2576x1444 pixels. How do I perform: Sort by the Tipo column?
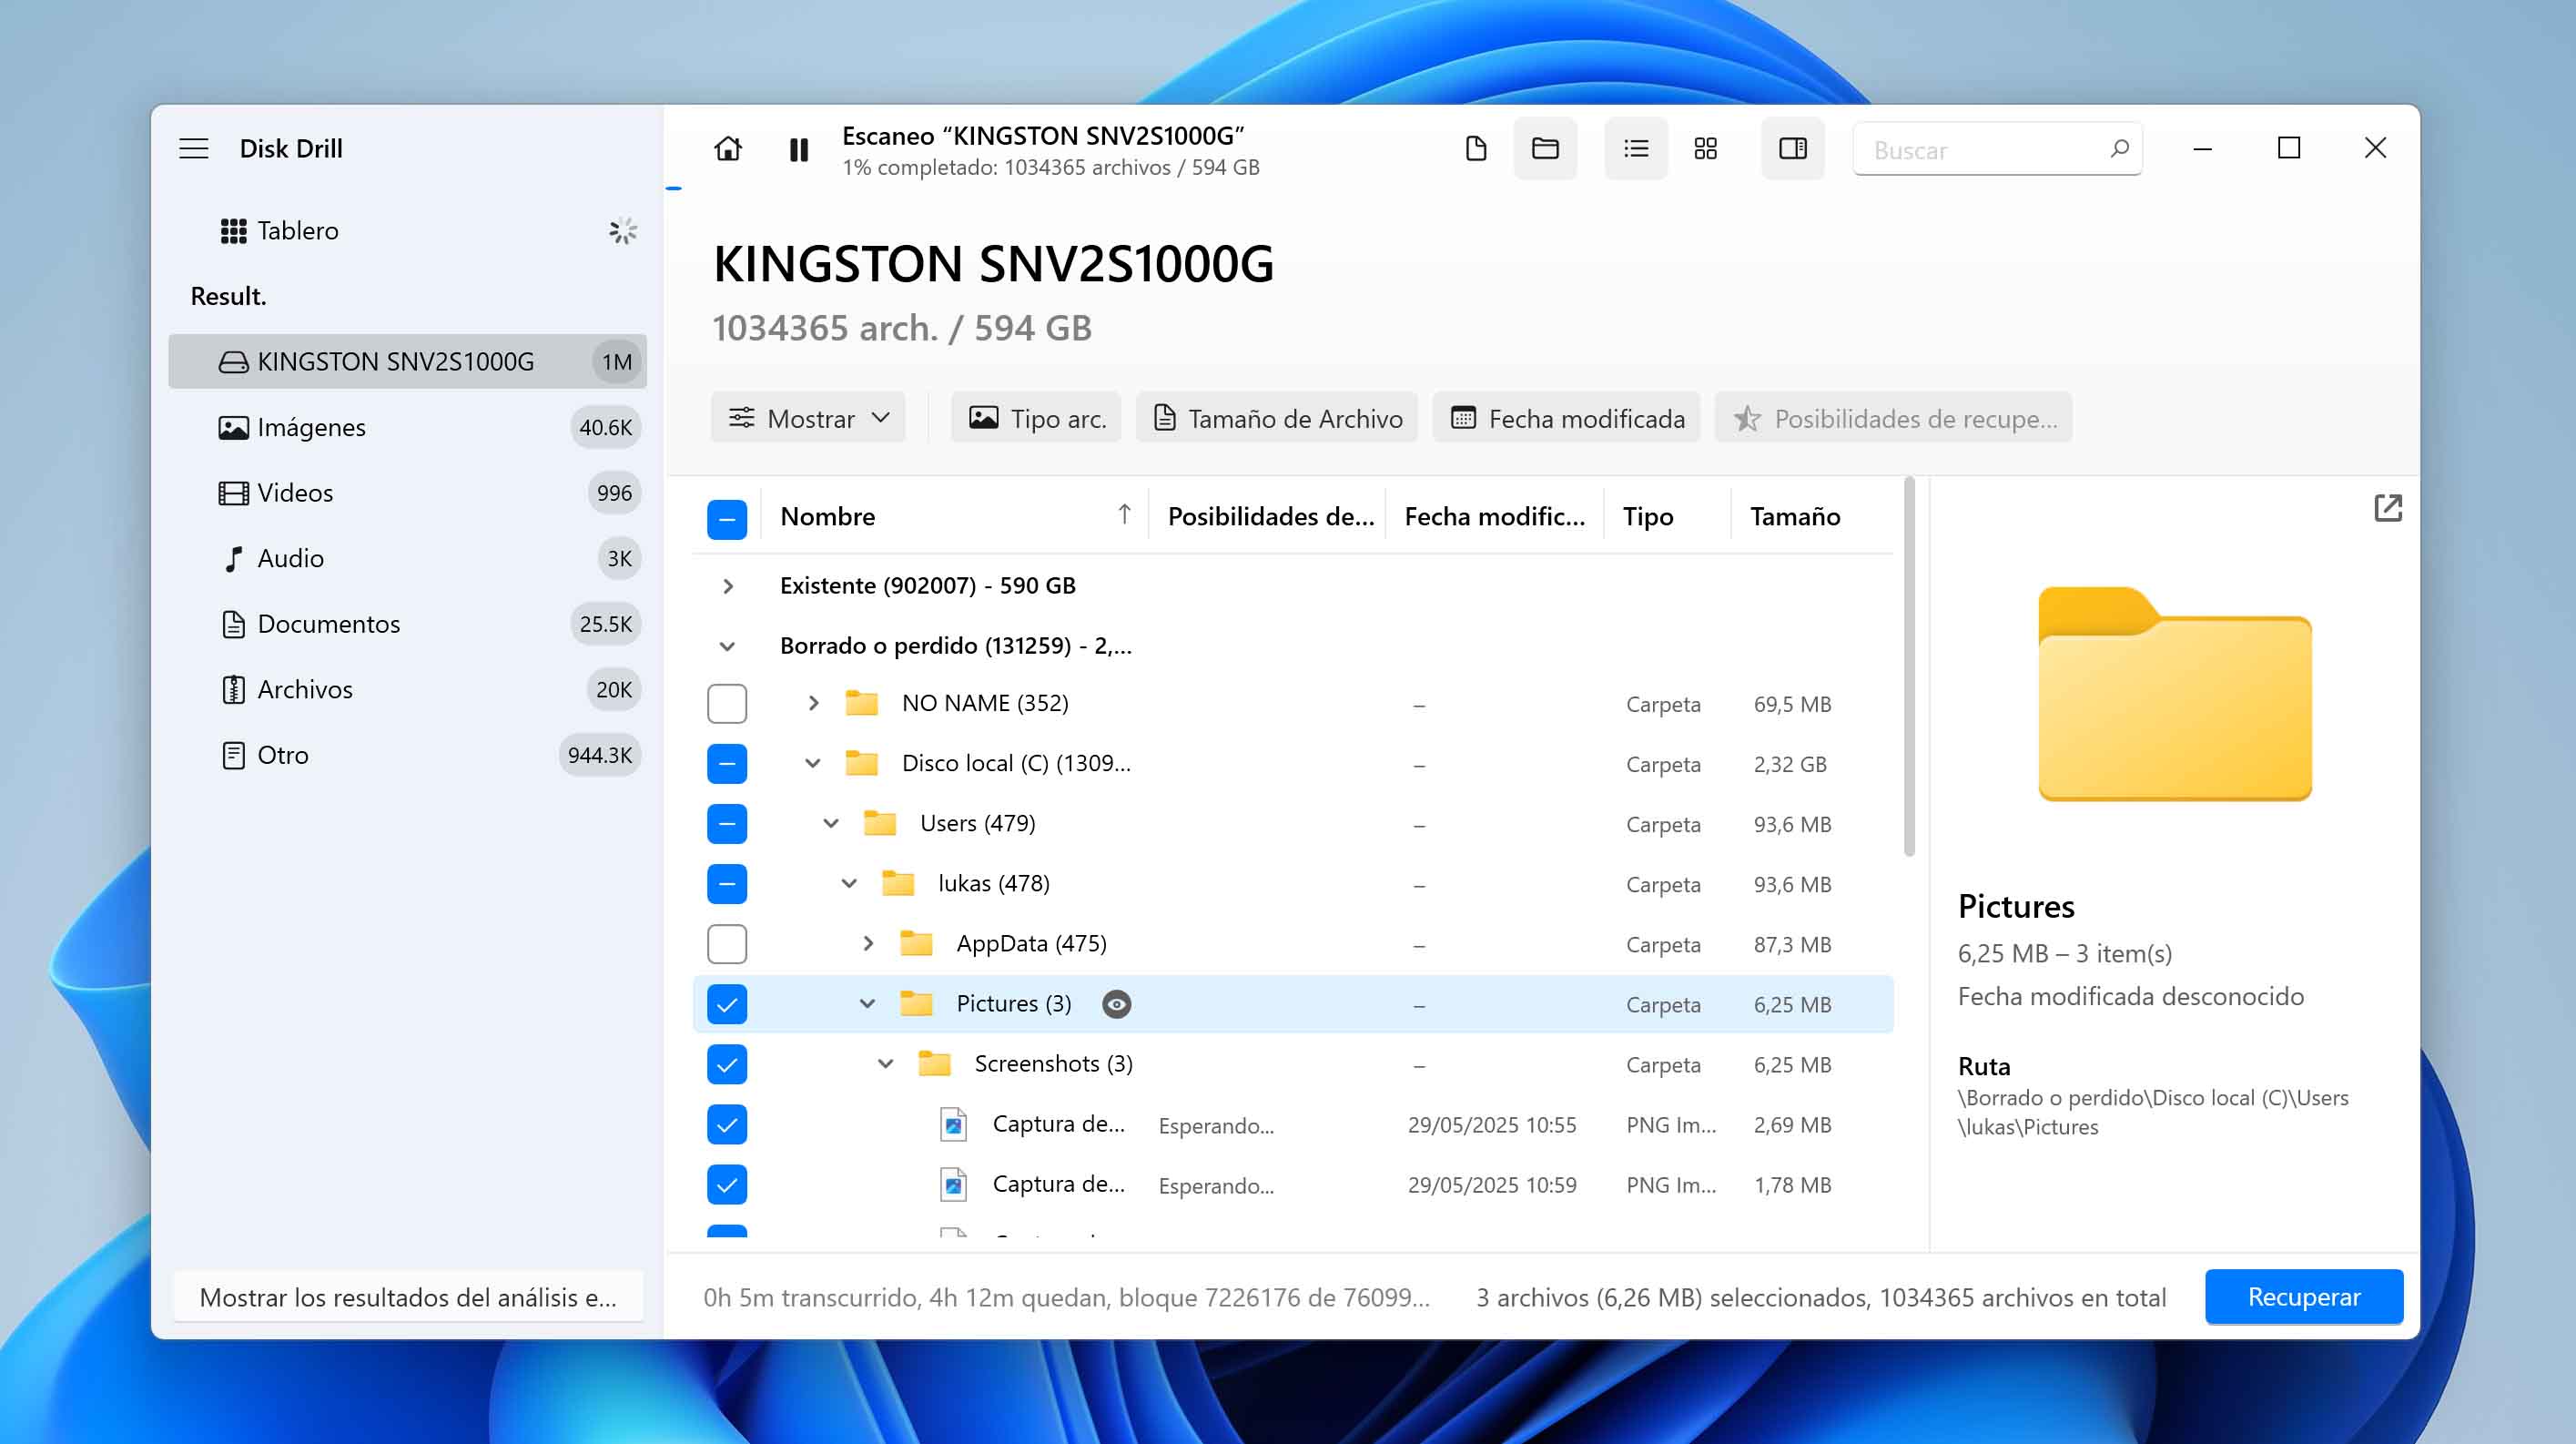1667,516
